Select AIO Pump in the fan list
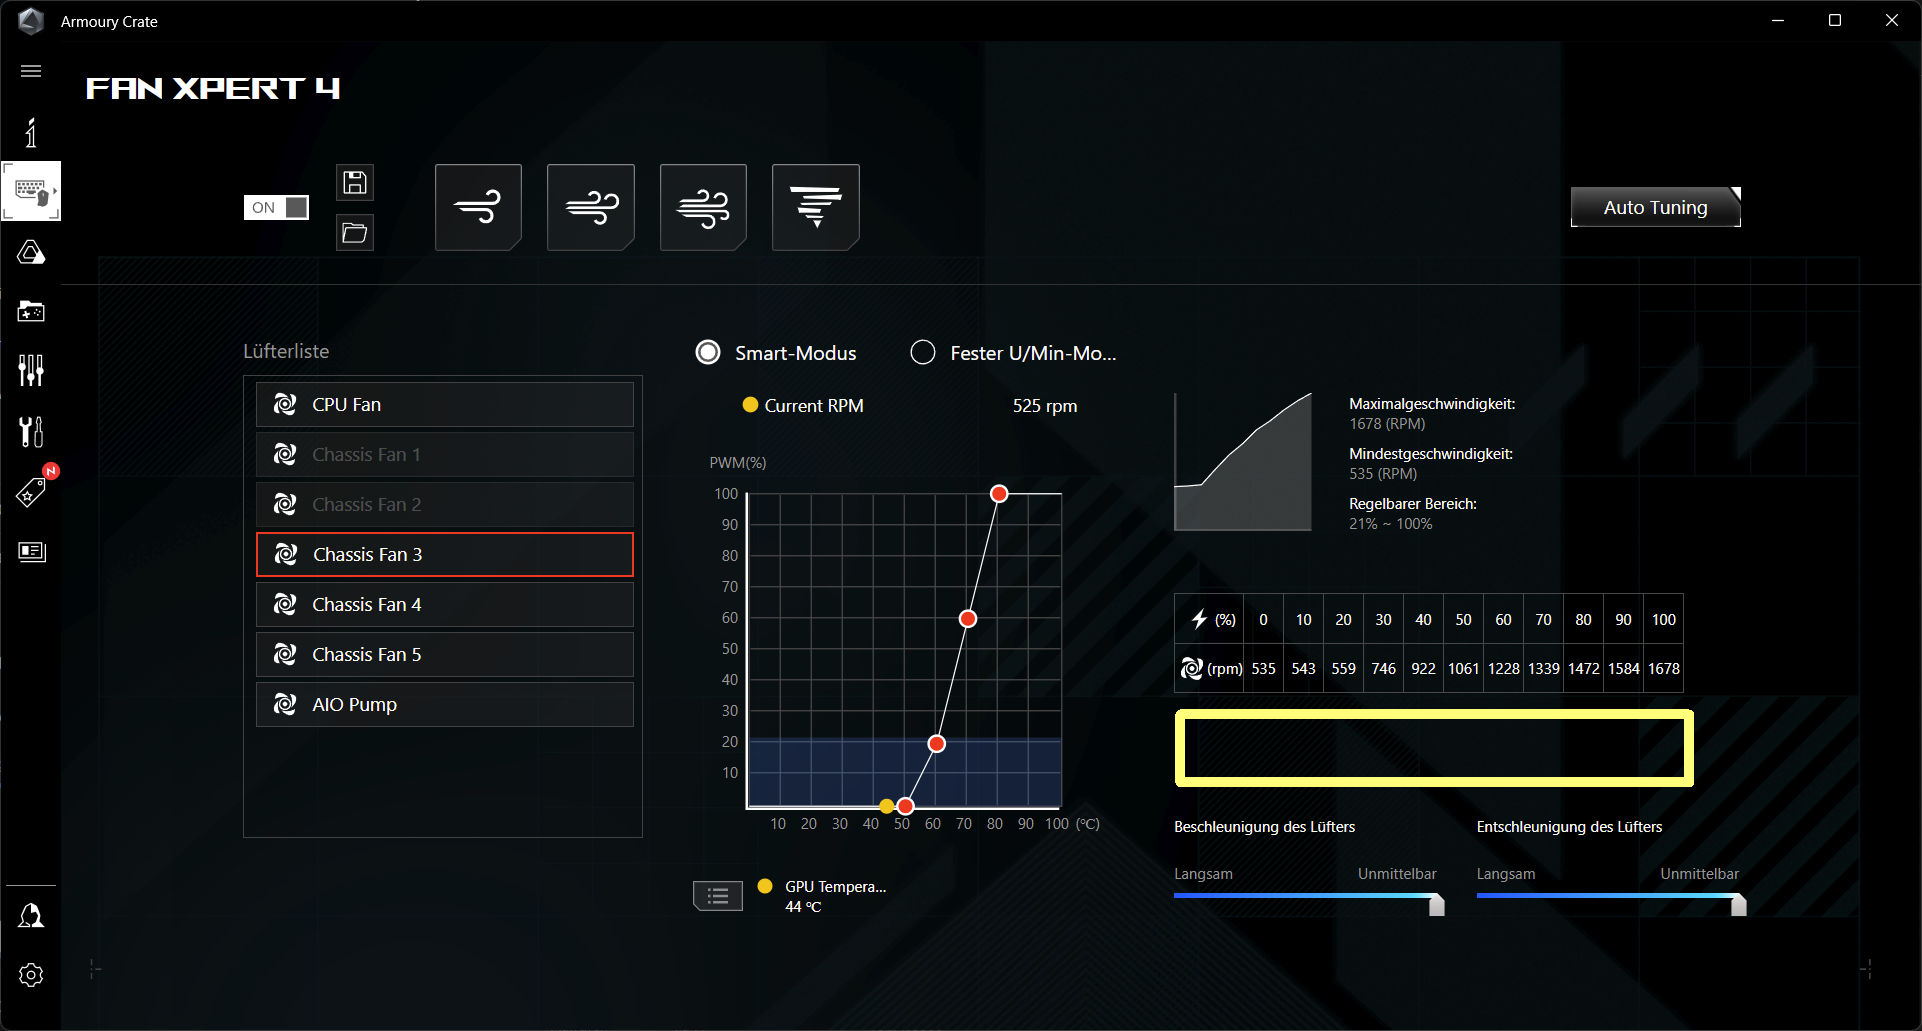This screenshot has height=1031, width=1922. point(445,704)
